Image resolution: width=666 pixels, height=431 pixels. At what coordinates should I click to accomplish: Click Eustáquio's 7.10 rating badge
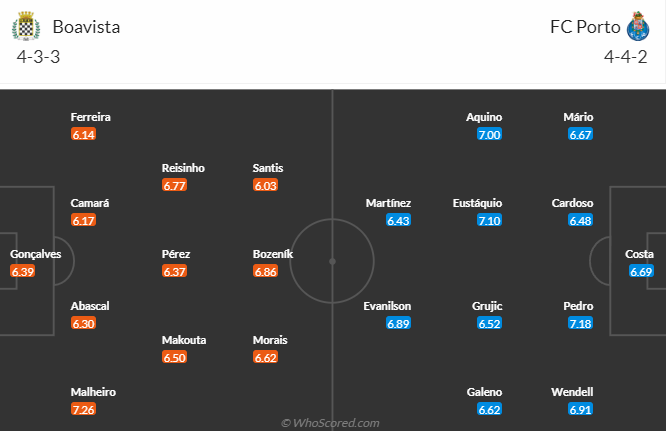[489, 221]
